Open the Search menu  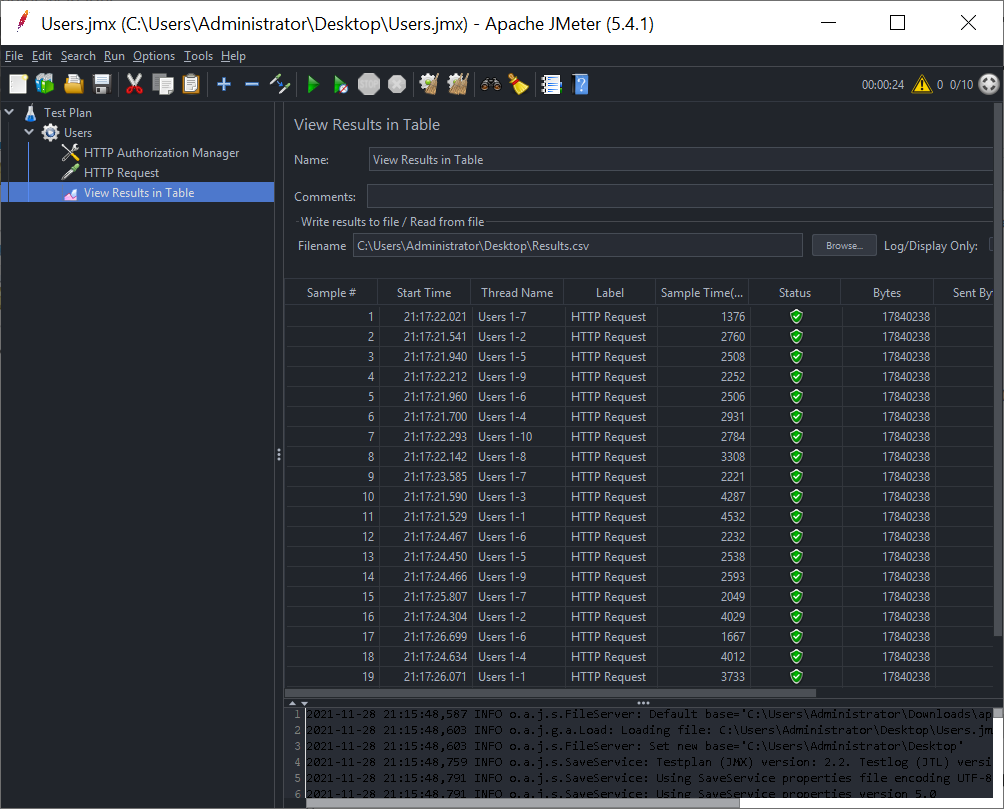78,56
